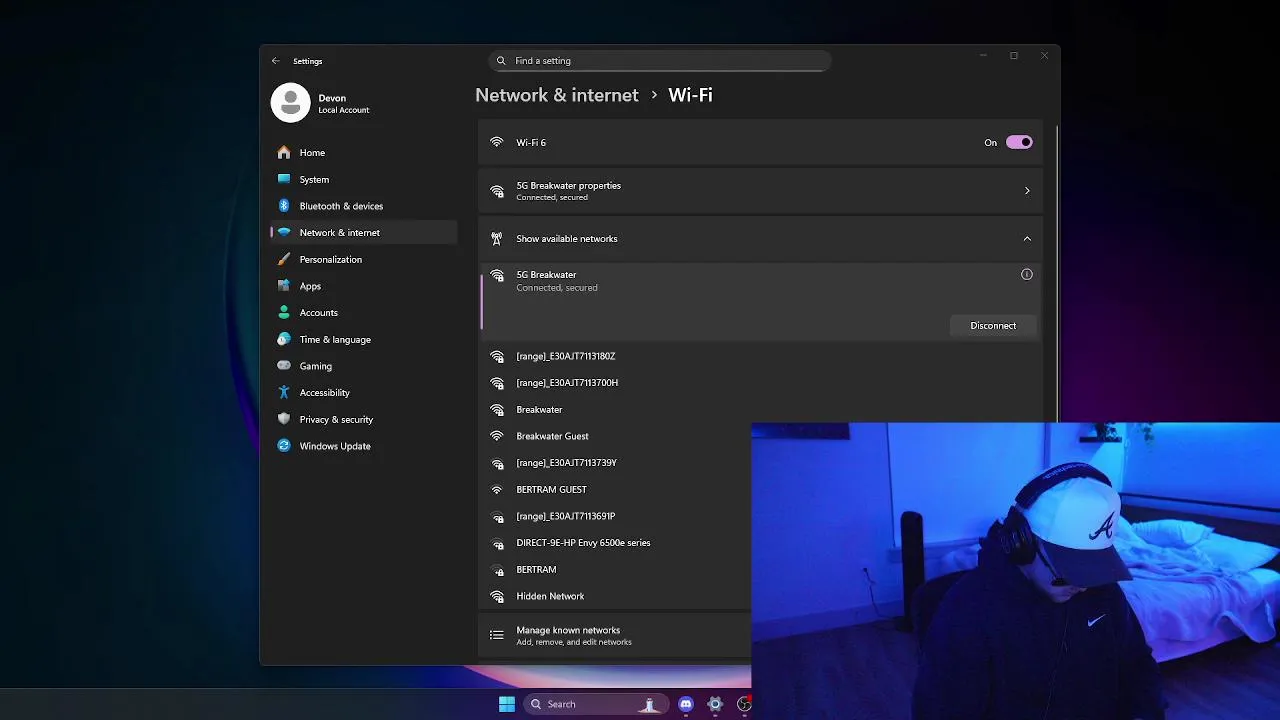
Task: Open the Apps settings page
Action: pos(364,286)
